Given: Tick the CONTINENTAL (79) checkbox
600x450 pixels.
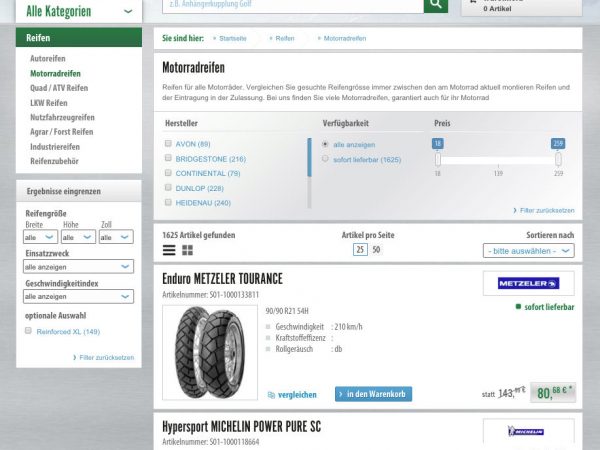Looking at the screenshot, I should pyautogui.click(x=168, y=173).
